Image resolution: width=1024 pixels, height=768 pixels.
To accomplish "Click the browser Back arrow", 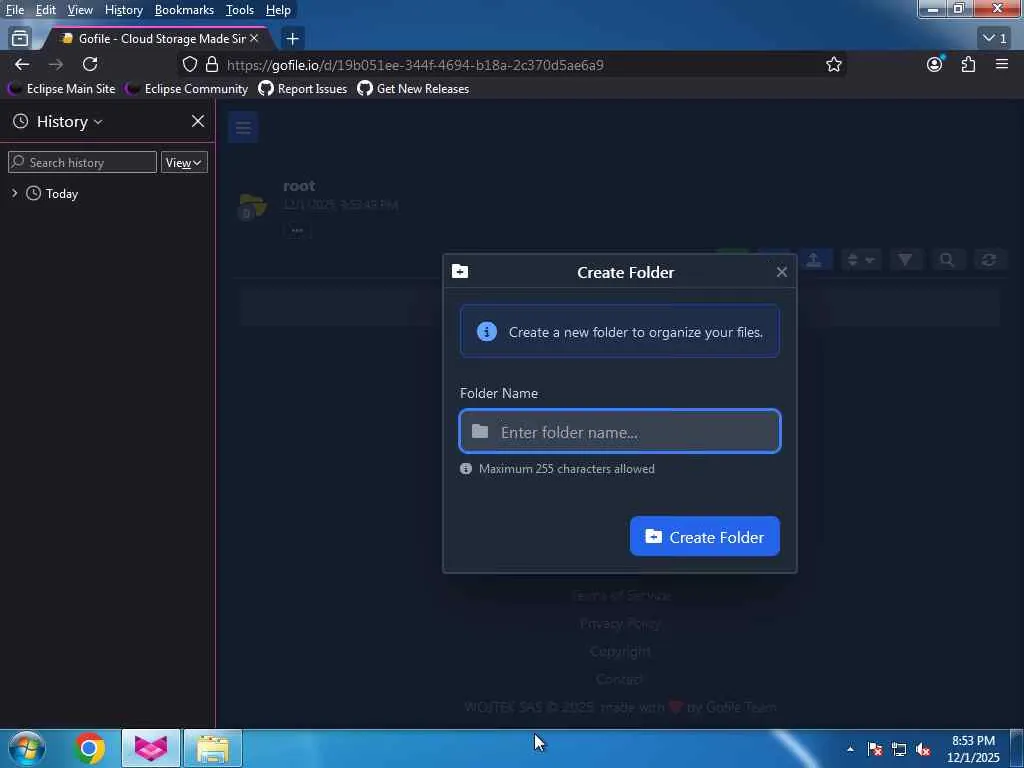I will tap(22, 64).
